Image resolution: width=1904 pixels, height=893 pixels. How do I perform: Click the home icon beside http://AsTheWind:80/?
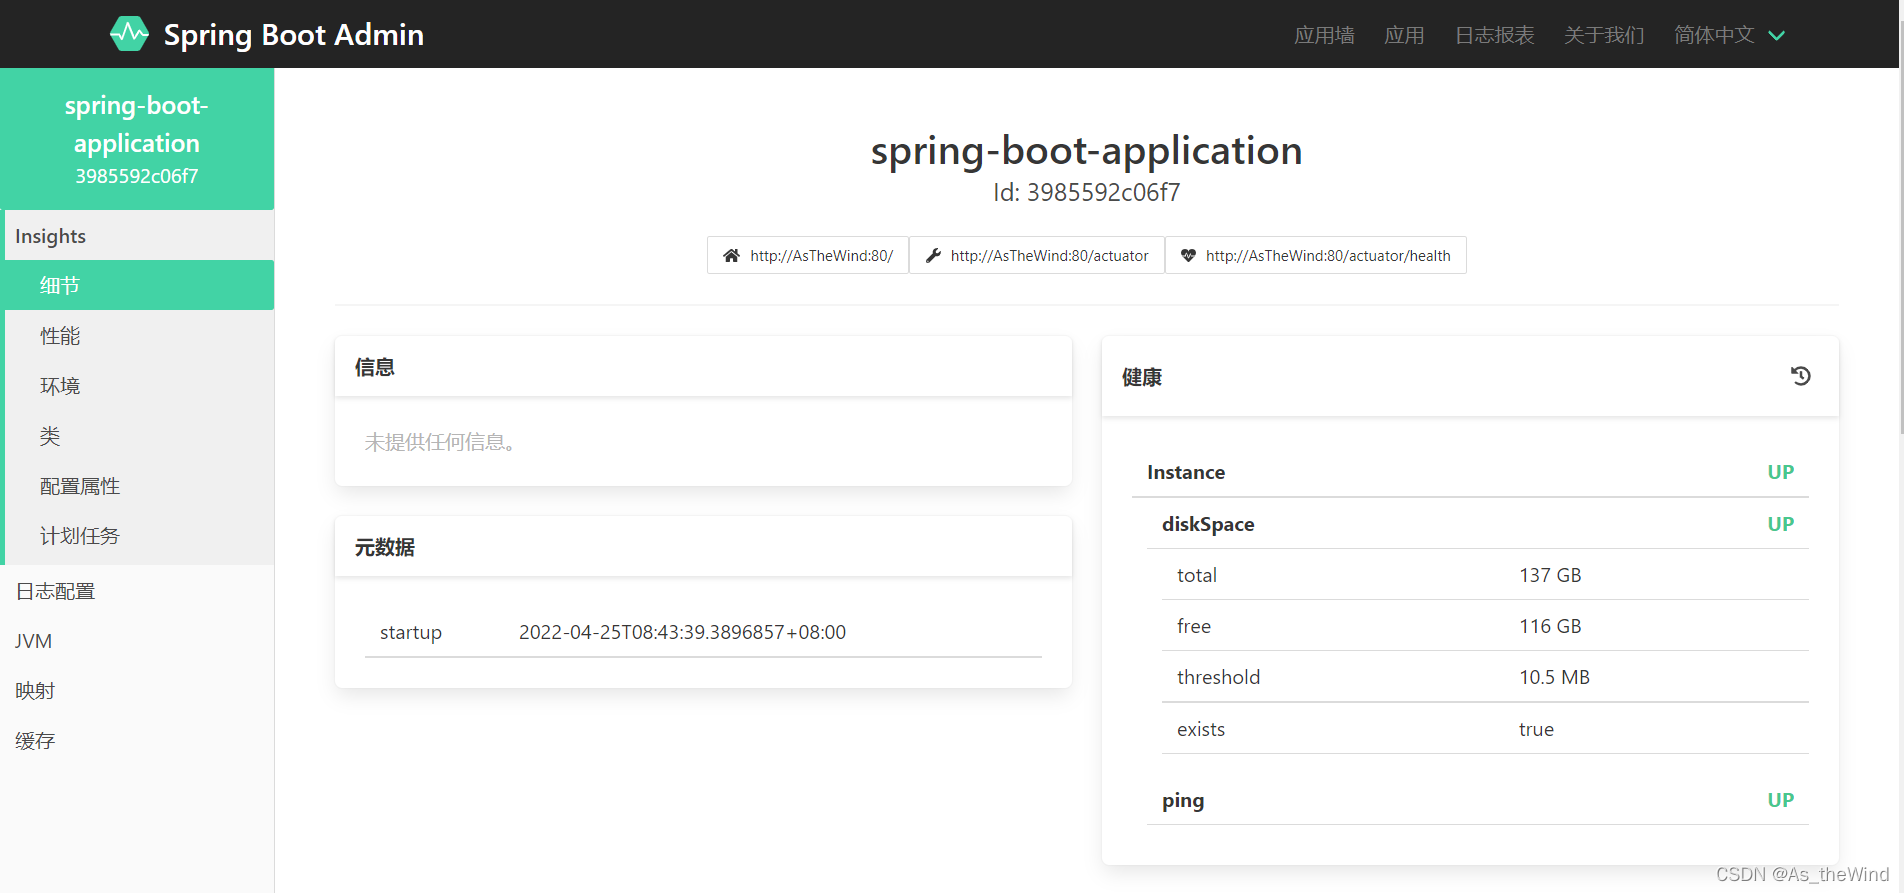pyautogui.click(x=732, y=256)
